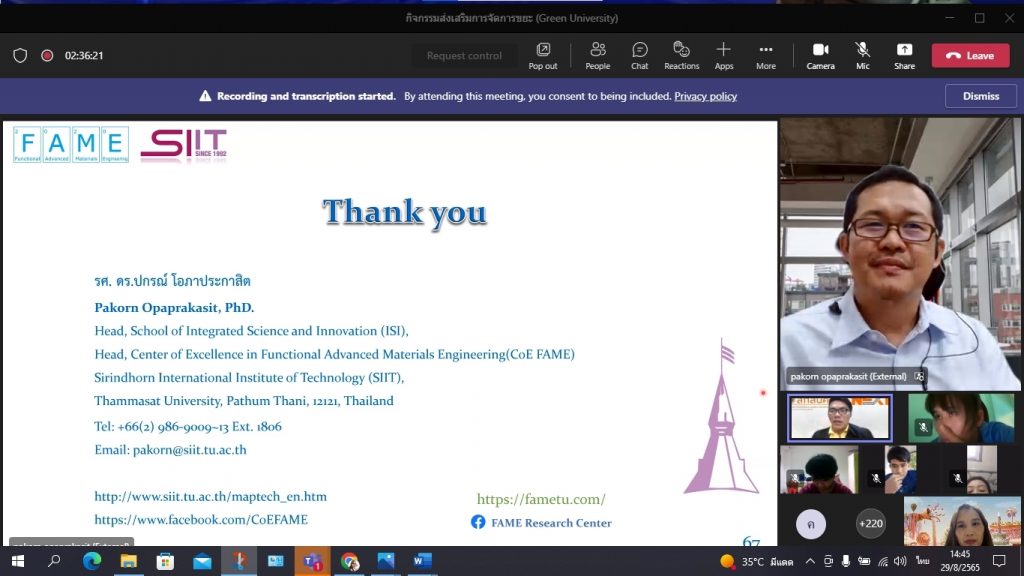Screen dimensions: 1024x576
Task: Toggle the Camera on or off
Action: (x=820, y=55)
